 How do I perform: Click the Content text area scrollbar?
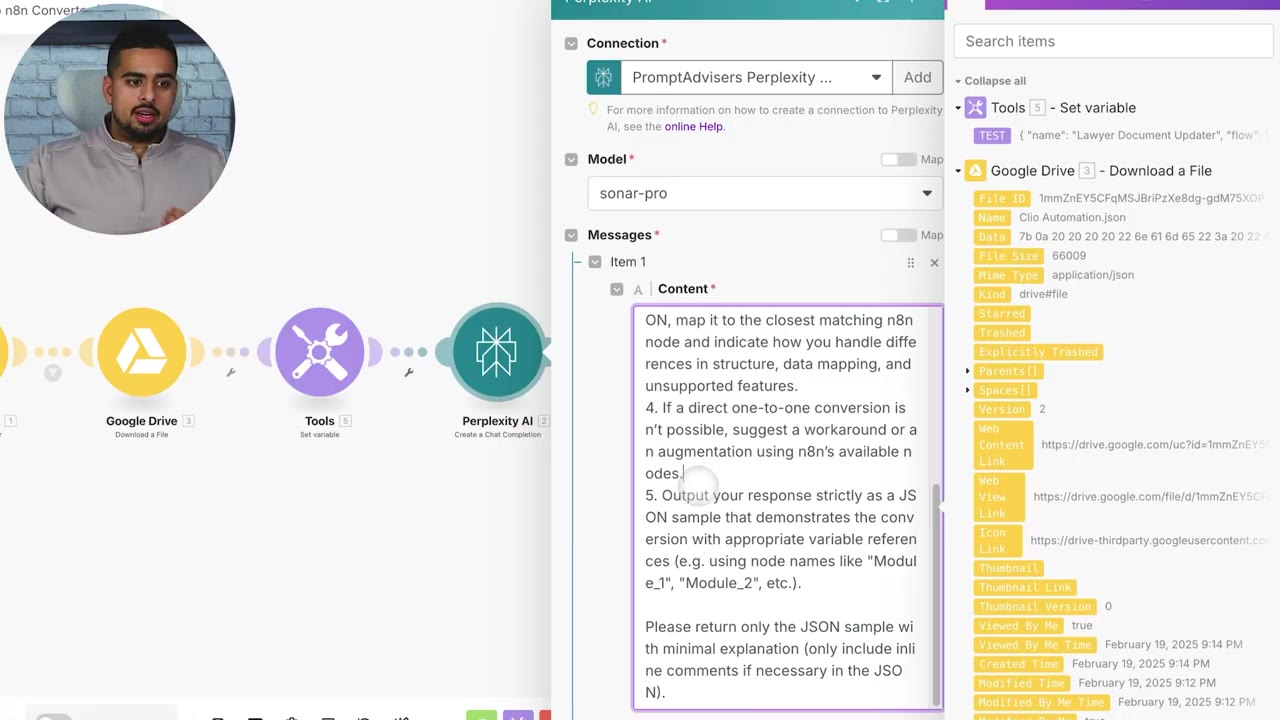(936, 594)
